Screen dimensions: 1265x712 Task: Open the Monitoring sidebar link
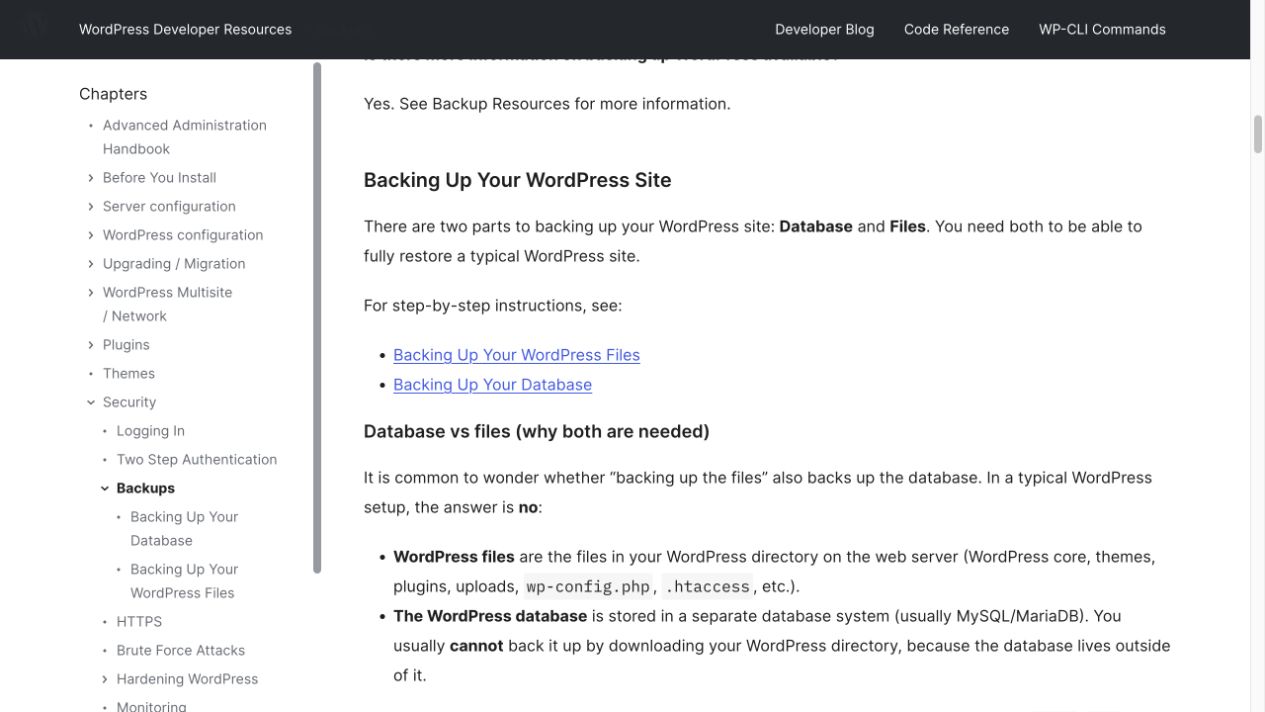pyautogui.click(x=151, y=705)
